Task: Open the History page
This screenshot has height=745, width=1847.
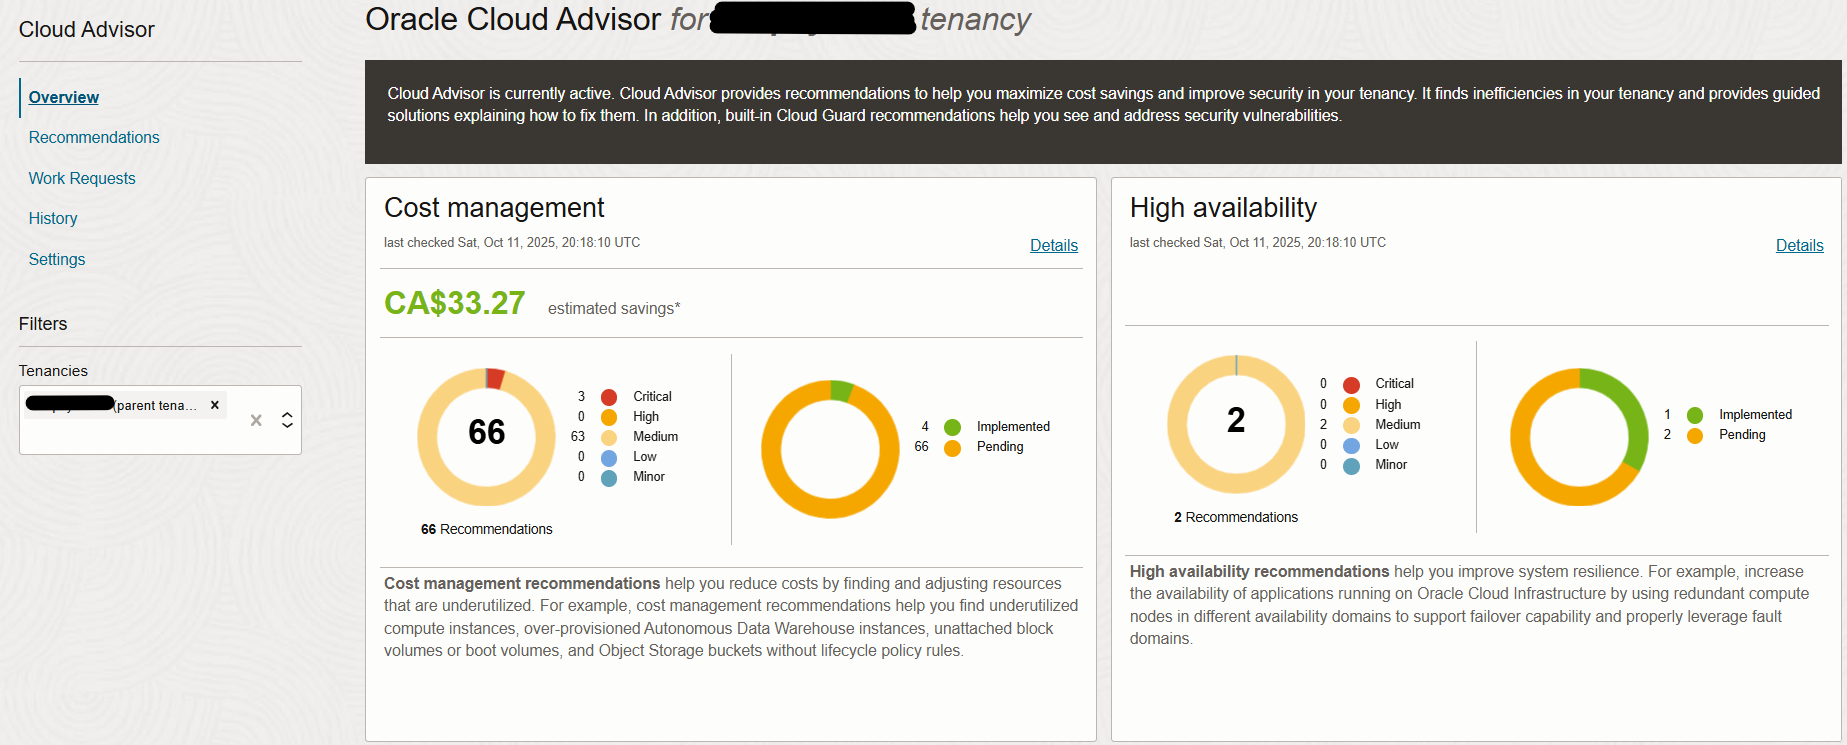Action: pos(53,218)
